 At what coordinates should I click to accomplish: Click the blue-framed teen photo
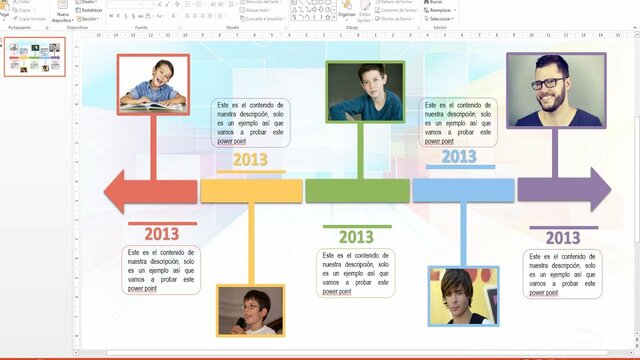click(x=463, y=296)
